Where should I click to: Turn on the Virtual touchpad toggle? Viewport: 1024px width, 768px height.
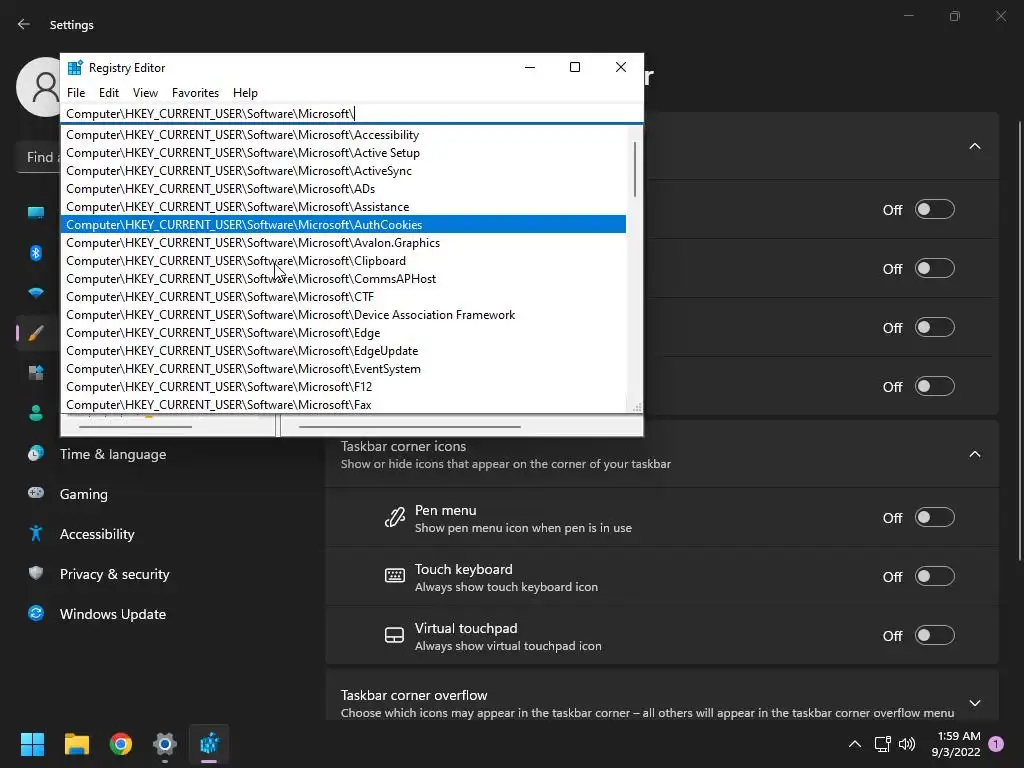(935, 635)
